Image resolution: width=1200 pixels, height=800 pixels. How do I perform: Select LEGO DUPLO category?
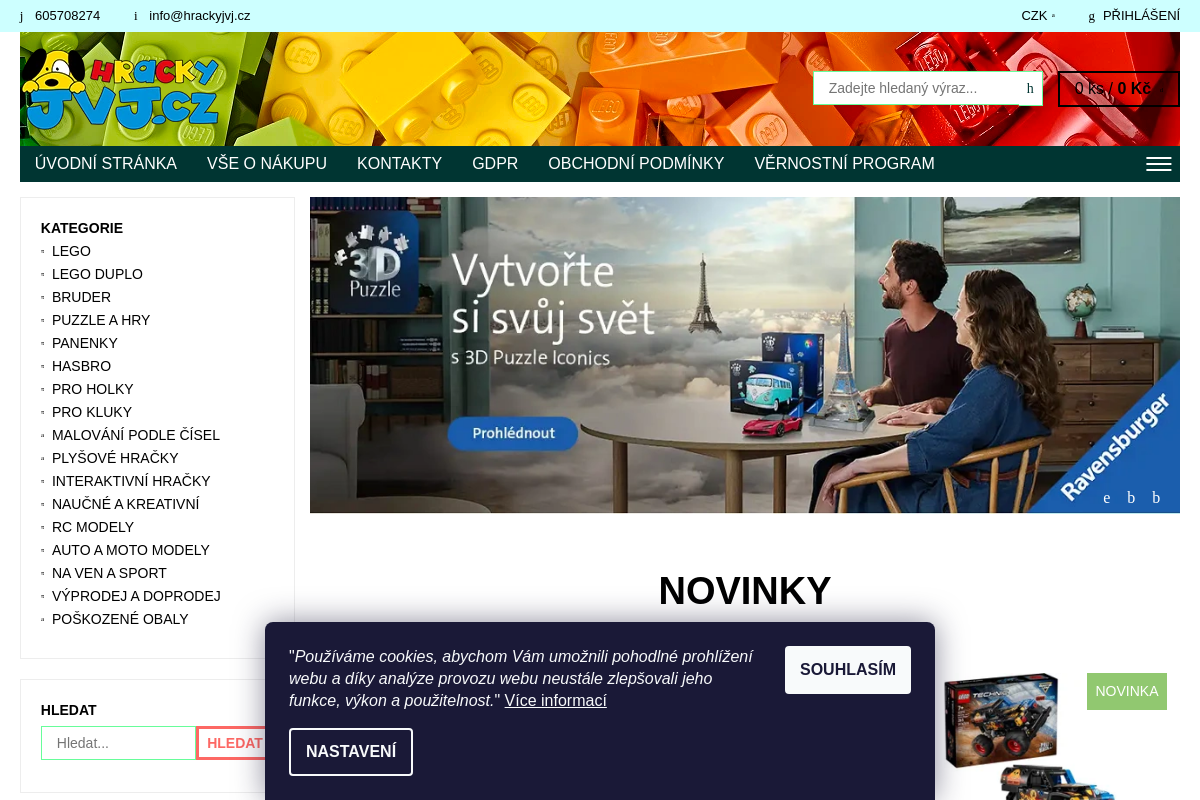click(97, 274)
